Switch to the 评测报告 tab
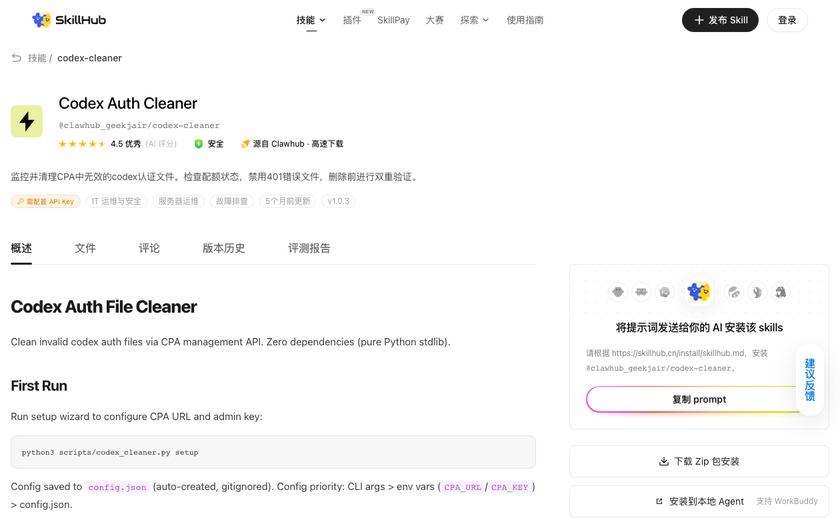Viewport: 840px width, 520px height. (x=309, y=248)
